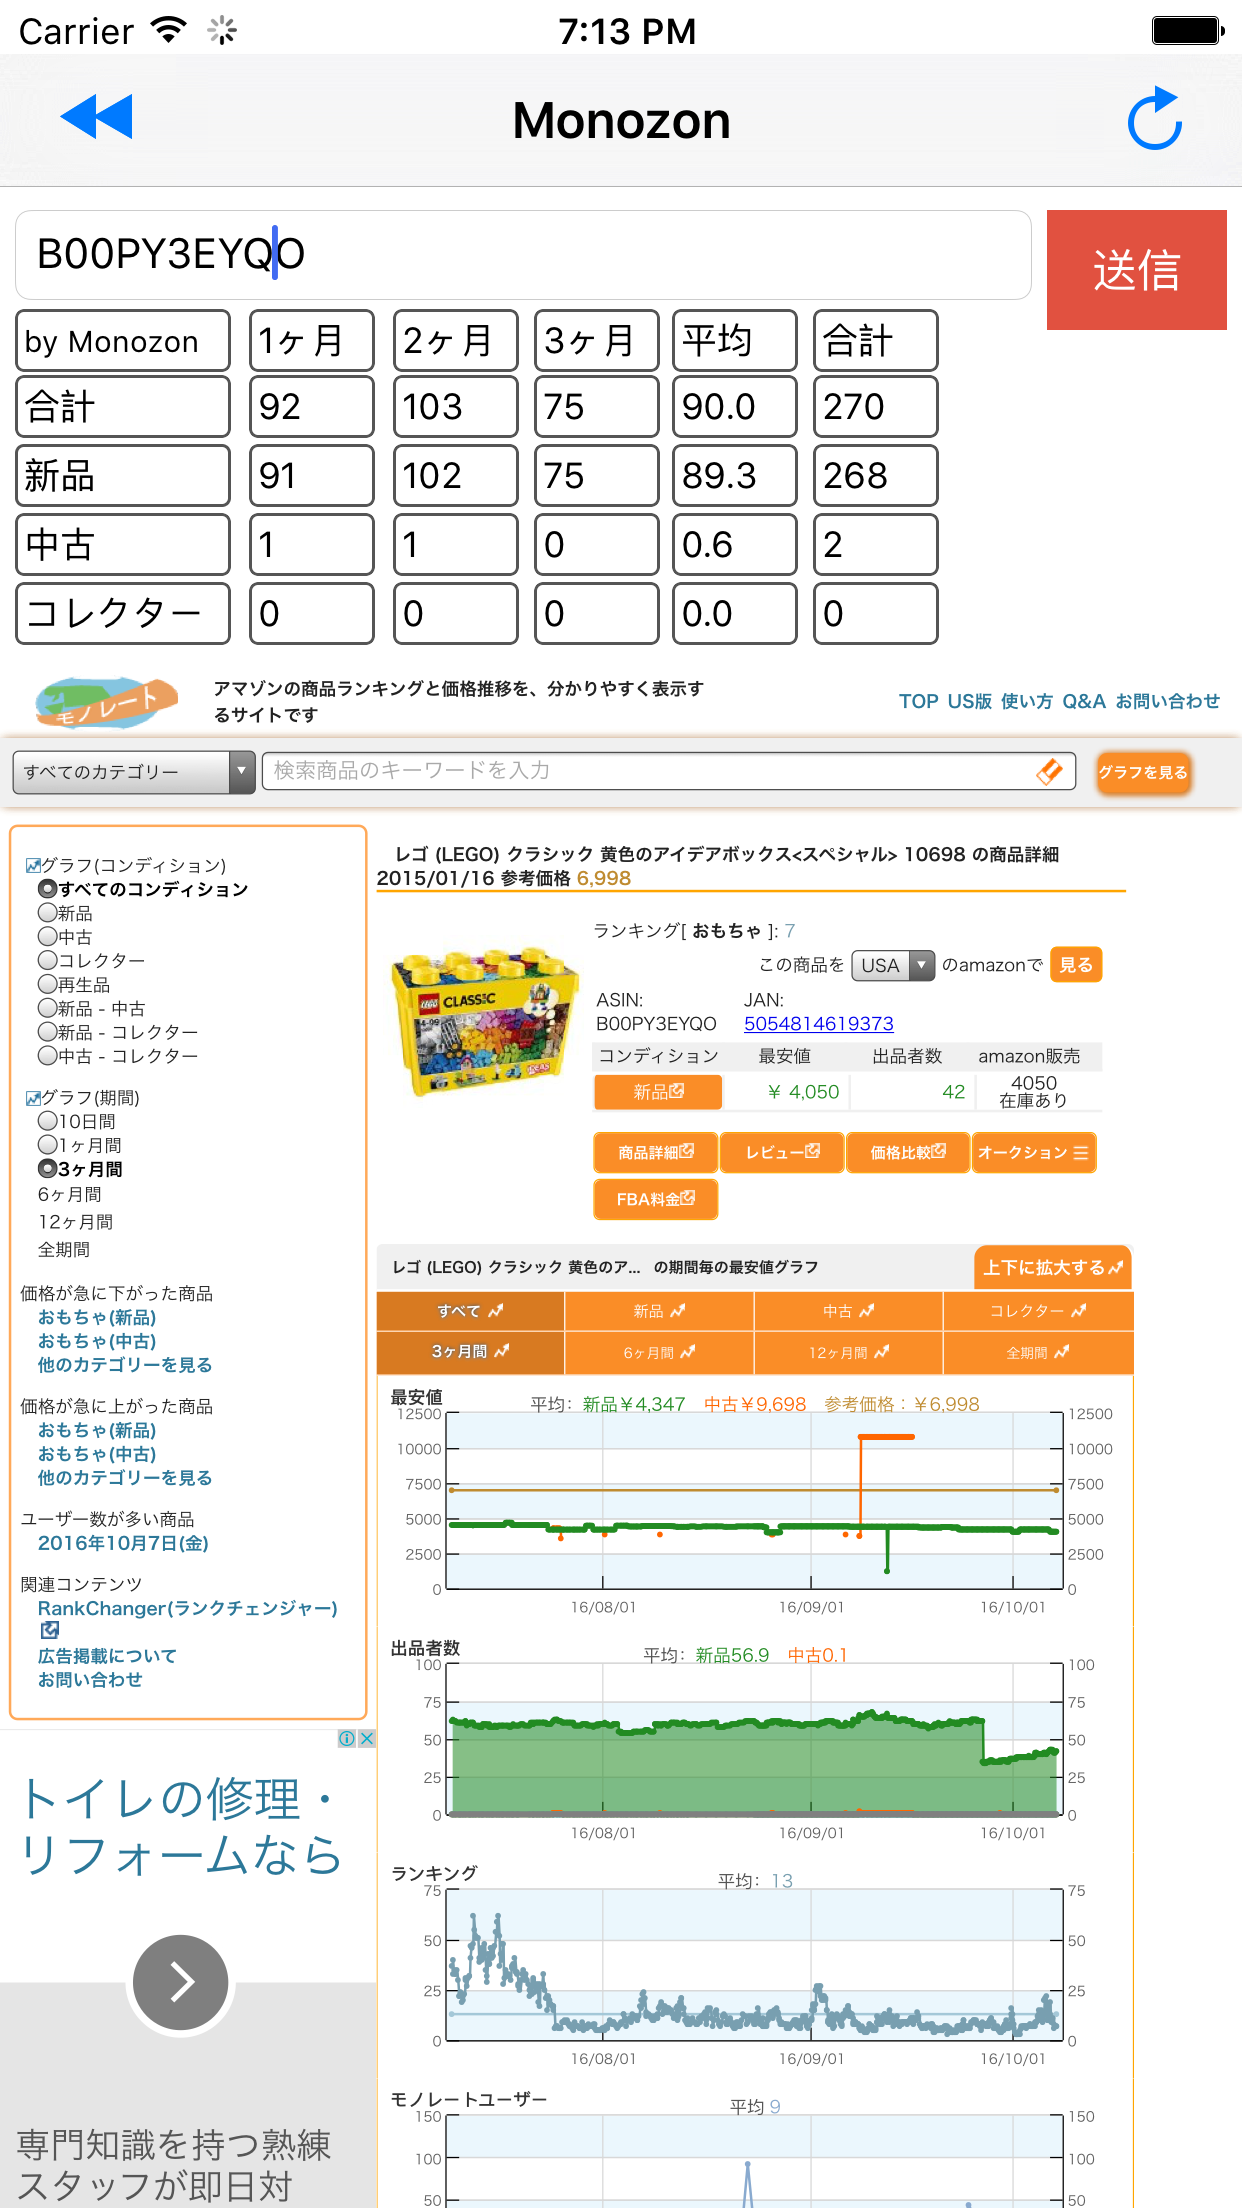Click the 新品 condition button
The width and height of the screenshot is (1242, 2208).
pyautogui.click(x=658, y=1092)
